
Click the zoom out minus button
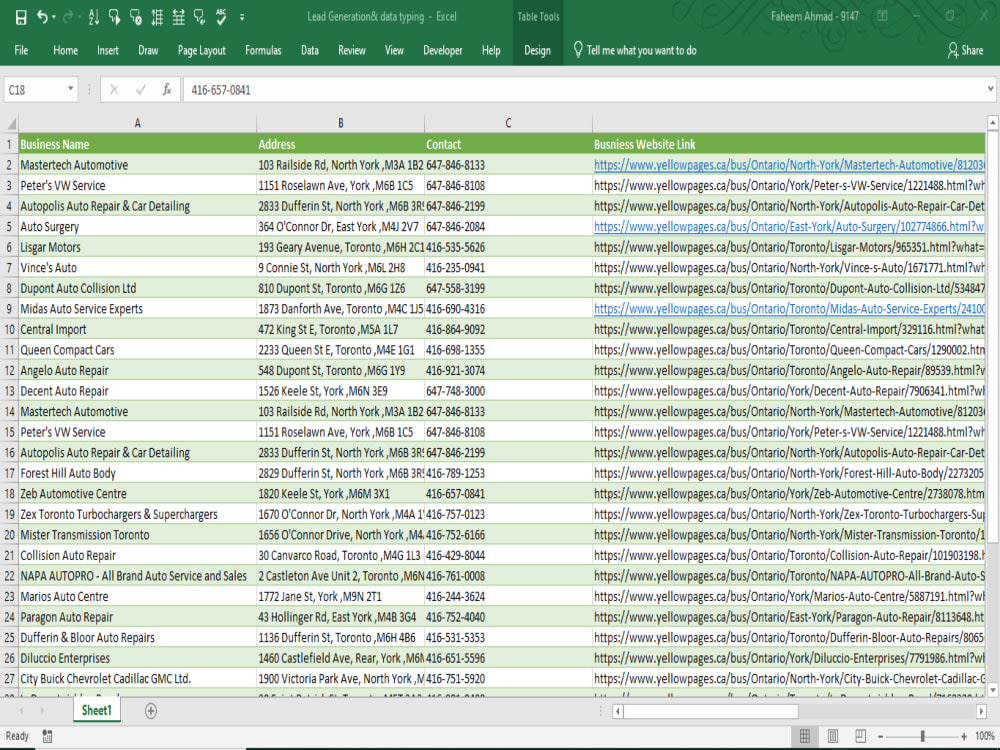click(881, 737)
